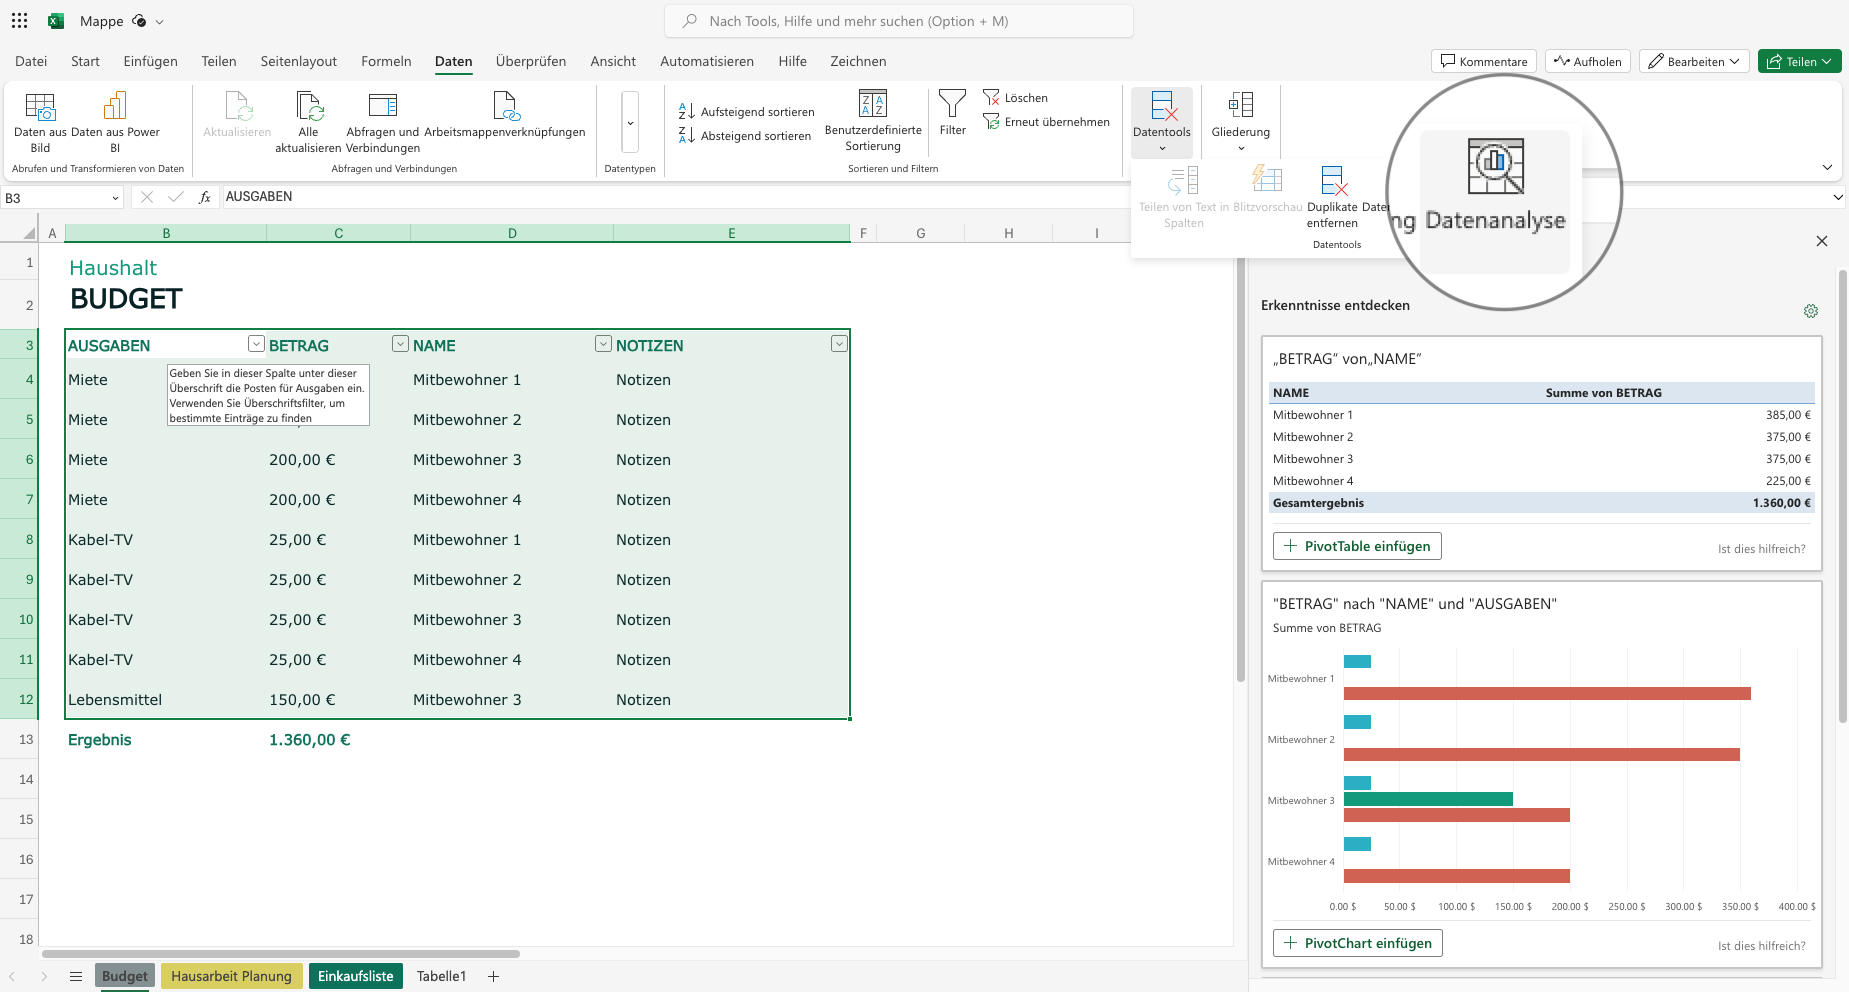Open Benutzerdefinierte Sortierung
Image resolution: width=1849 pixels, height=992 pixels.
tap(873, 121)
